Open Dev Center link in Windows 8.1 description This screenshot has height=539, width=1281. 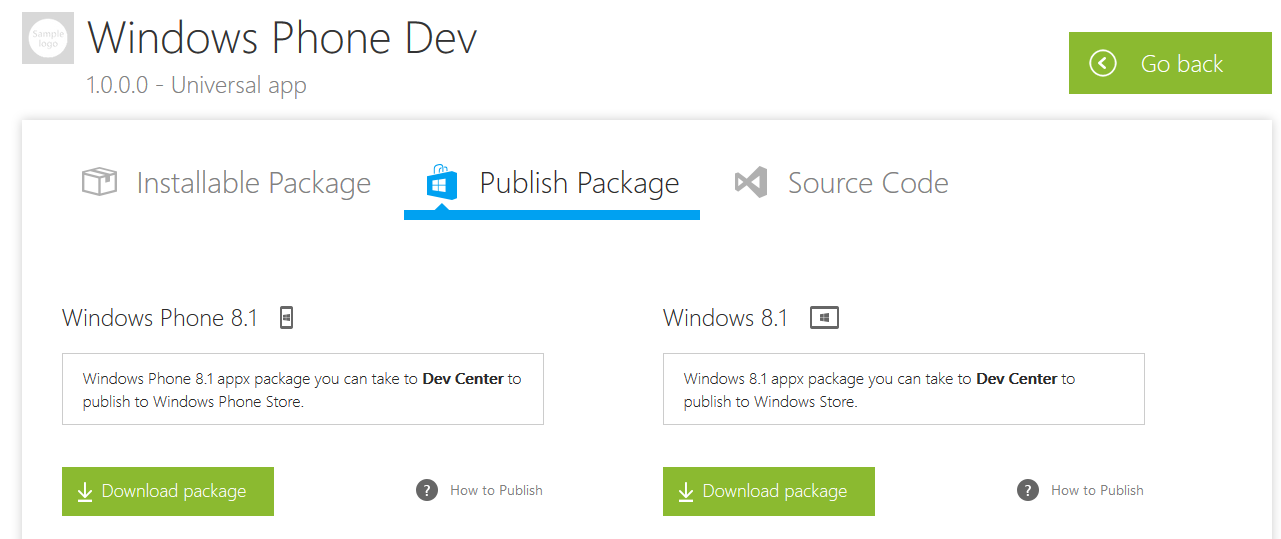[1017, 379]
